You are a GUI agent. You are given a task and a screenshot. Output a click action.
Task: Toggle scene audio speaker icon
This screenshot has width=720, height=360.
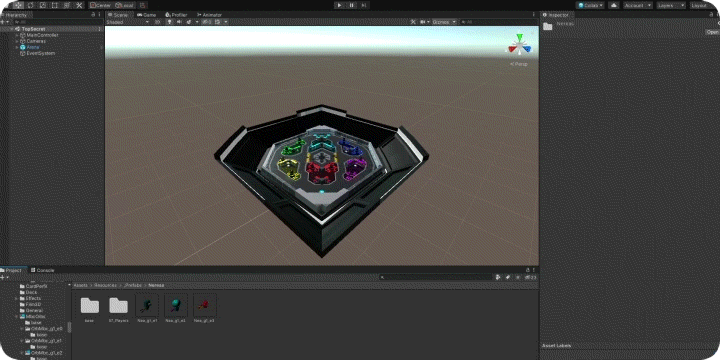tap(179, 22)
